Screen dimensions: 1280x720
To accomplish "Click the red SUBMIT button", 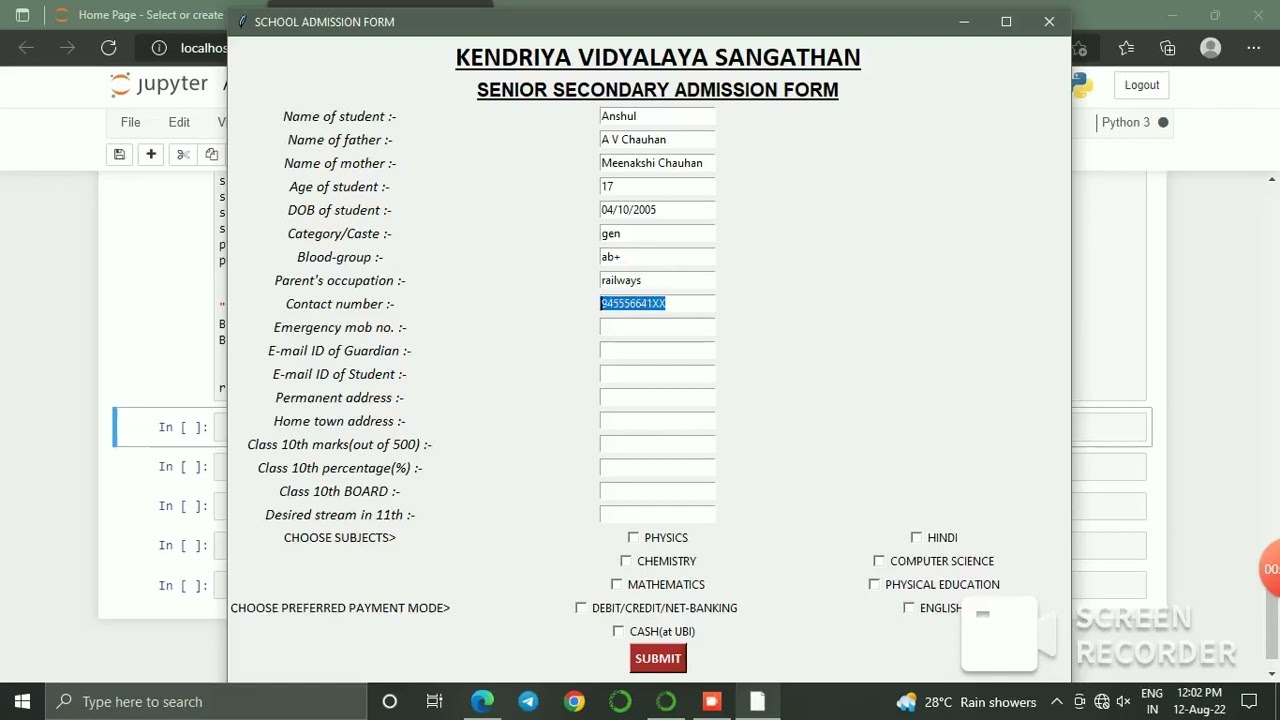I will pyautogui.click(x=658, y=658).
